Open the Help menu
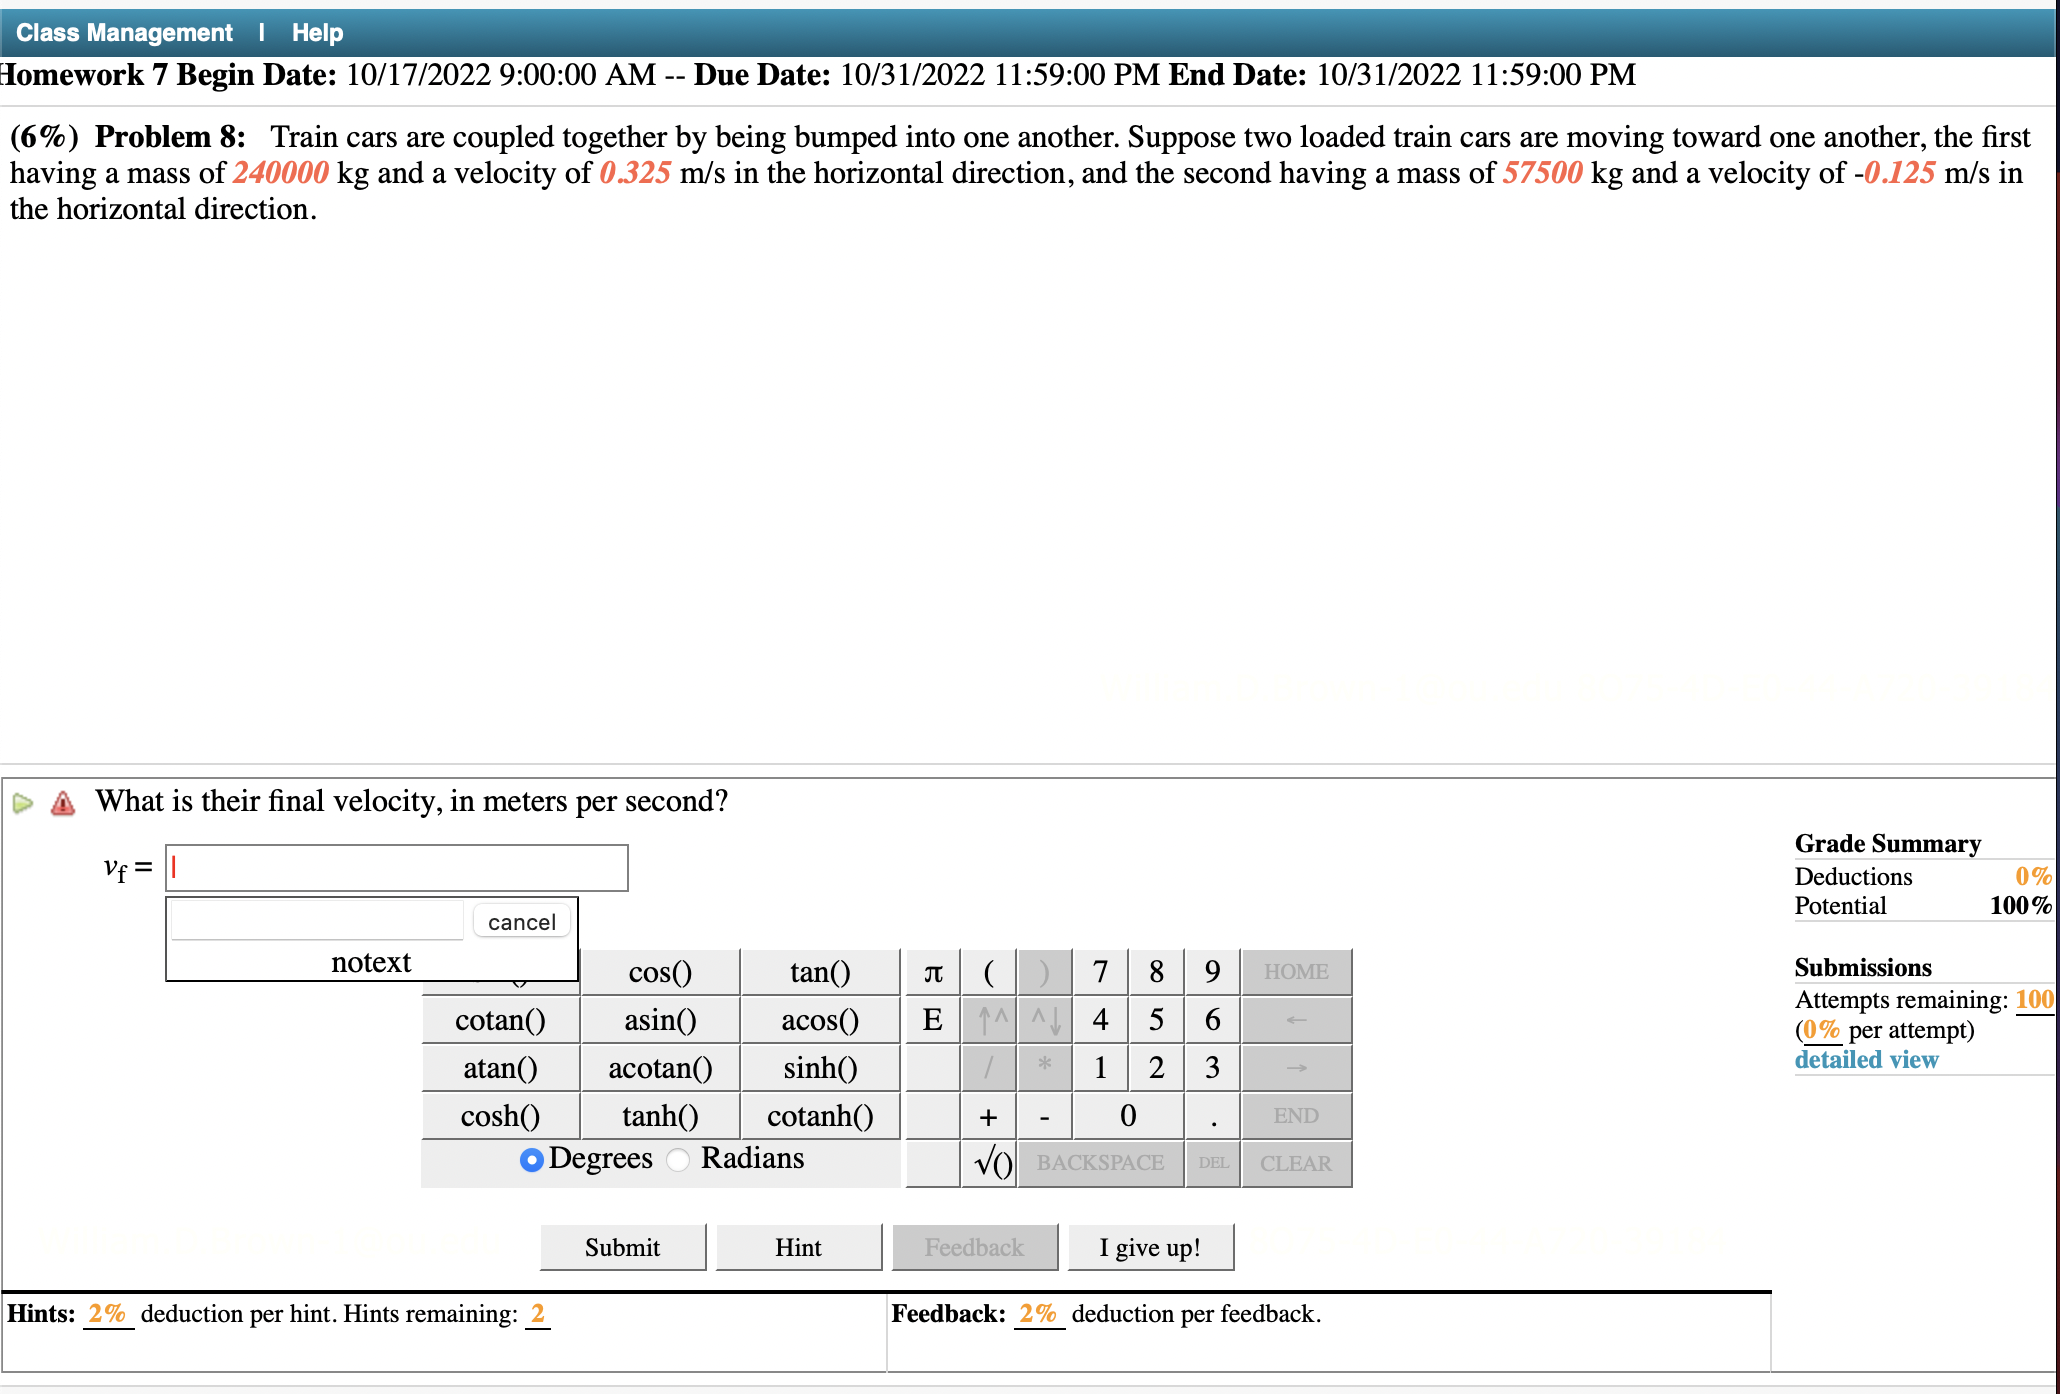Viewport: 2060px width, 1394px height. click(x=316, y=31)
